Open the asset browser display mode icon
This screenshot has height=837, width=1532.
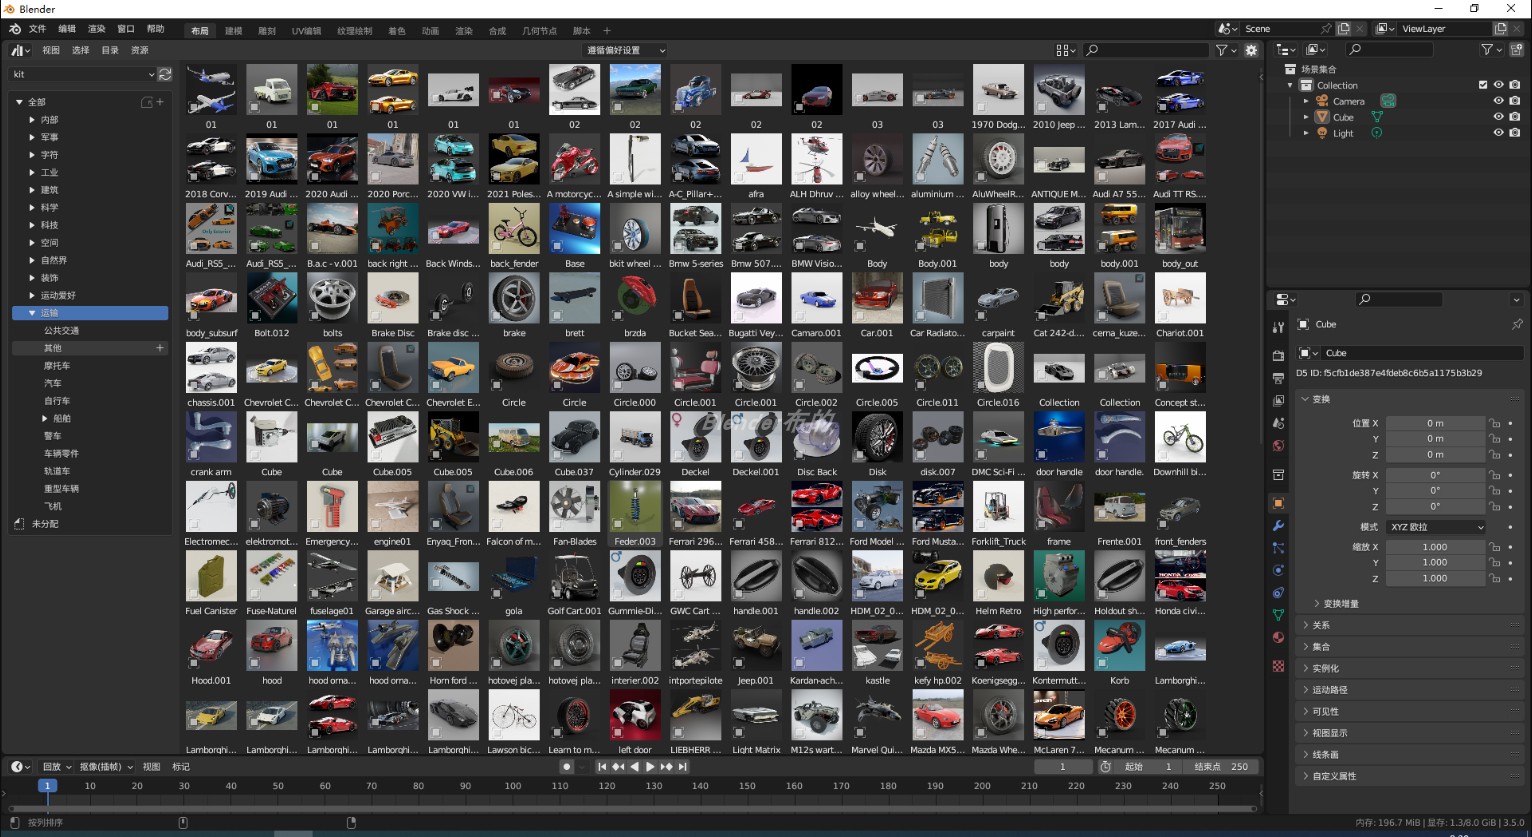pos(1065,50)
